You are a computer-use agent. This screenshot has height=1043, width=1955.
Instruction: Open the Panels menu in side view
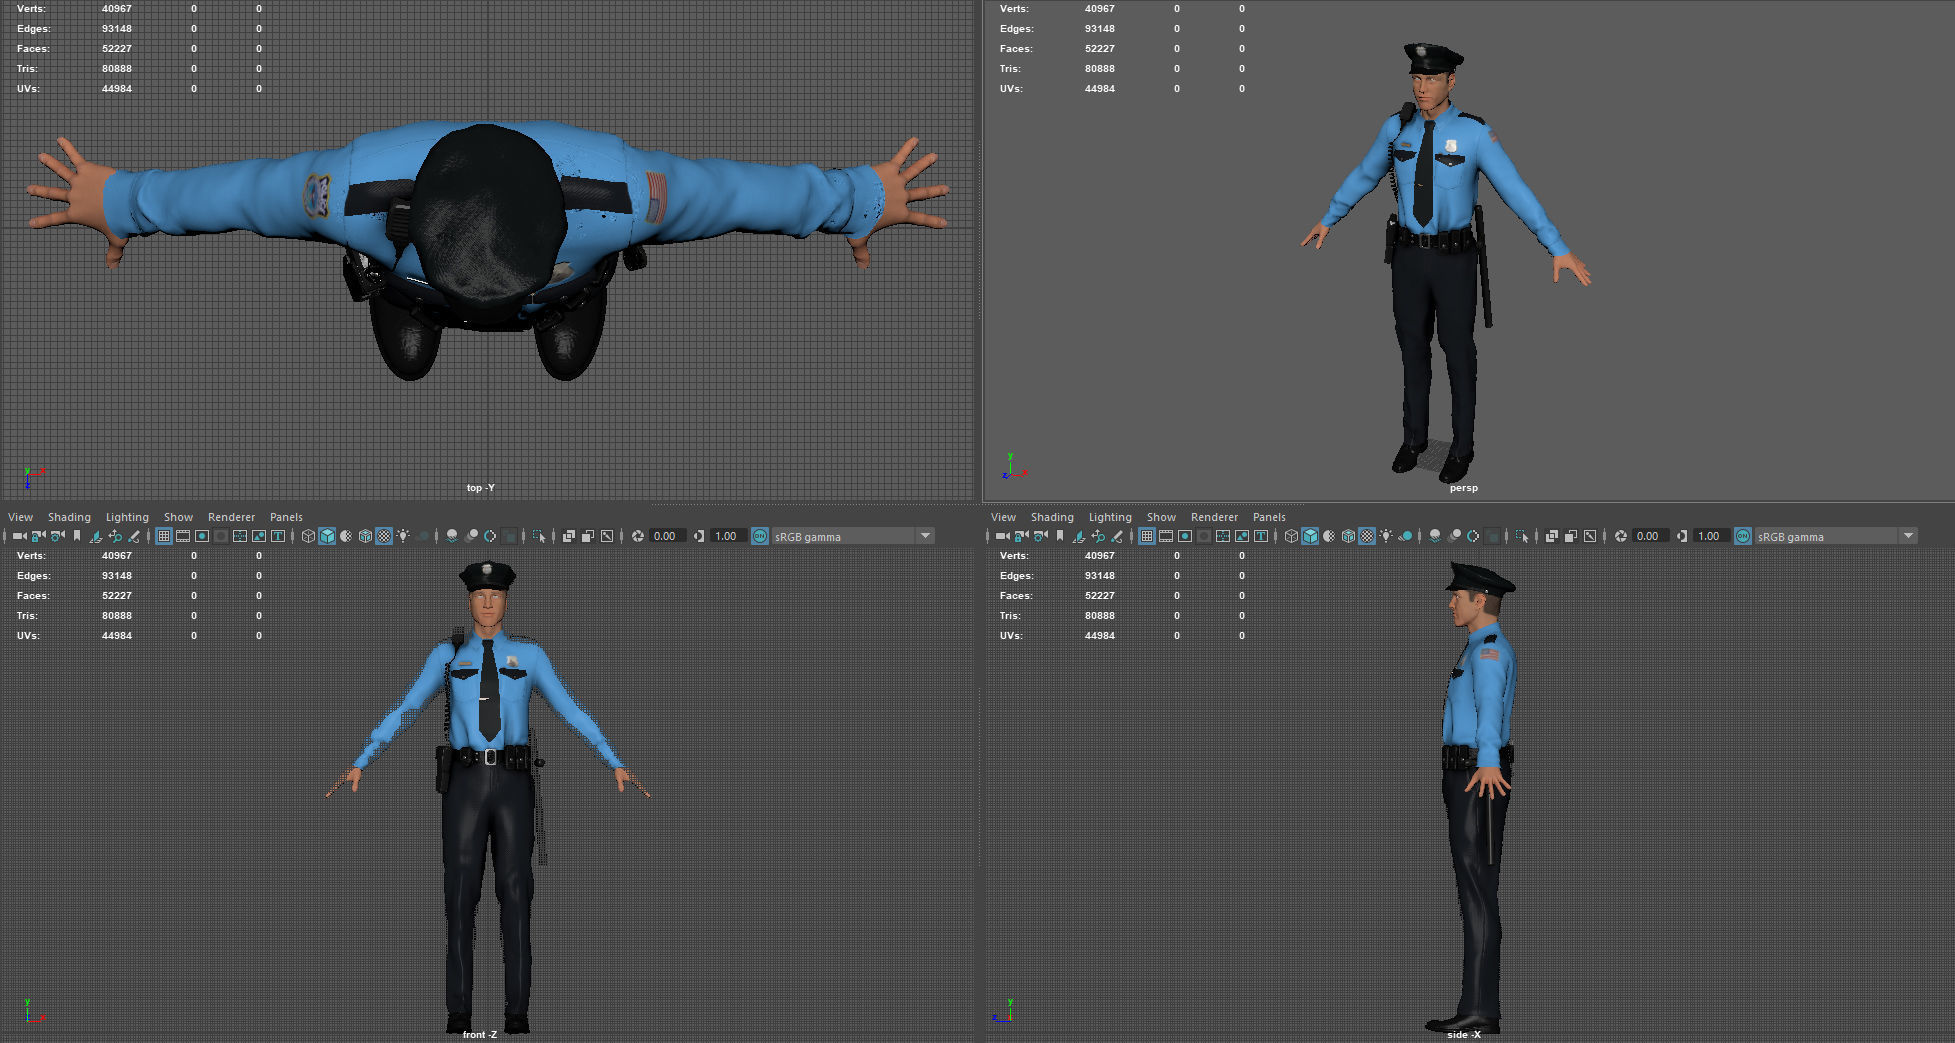(1268, 517)
